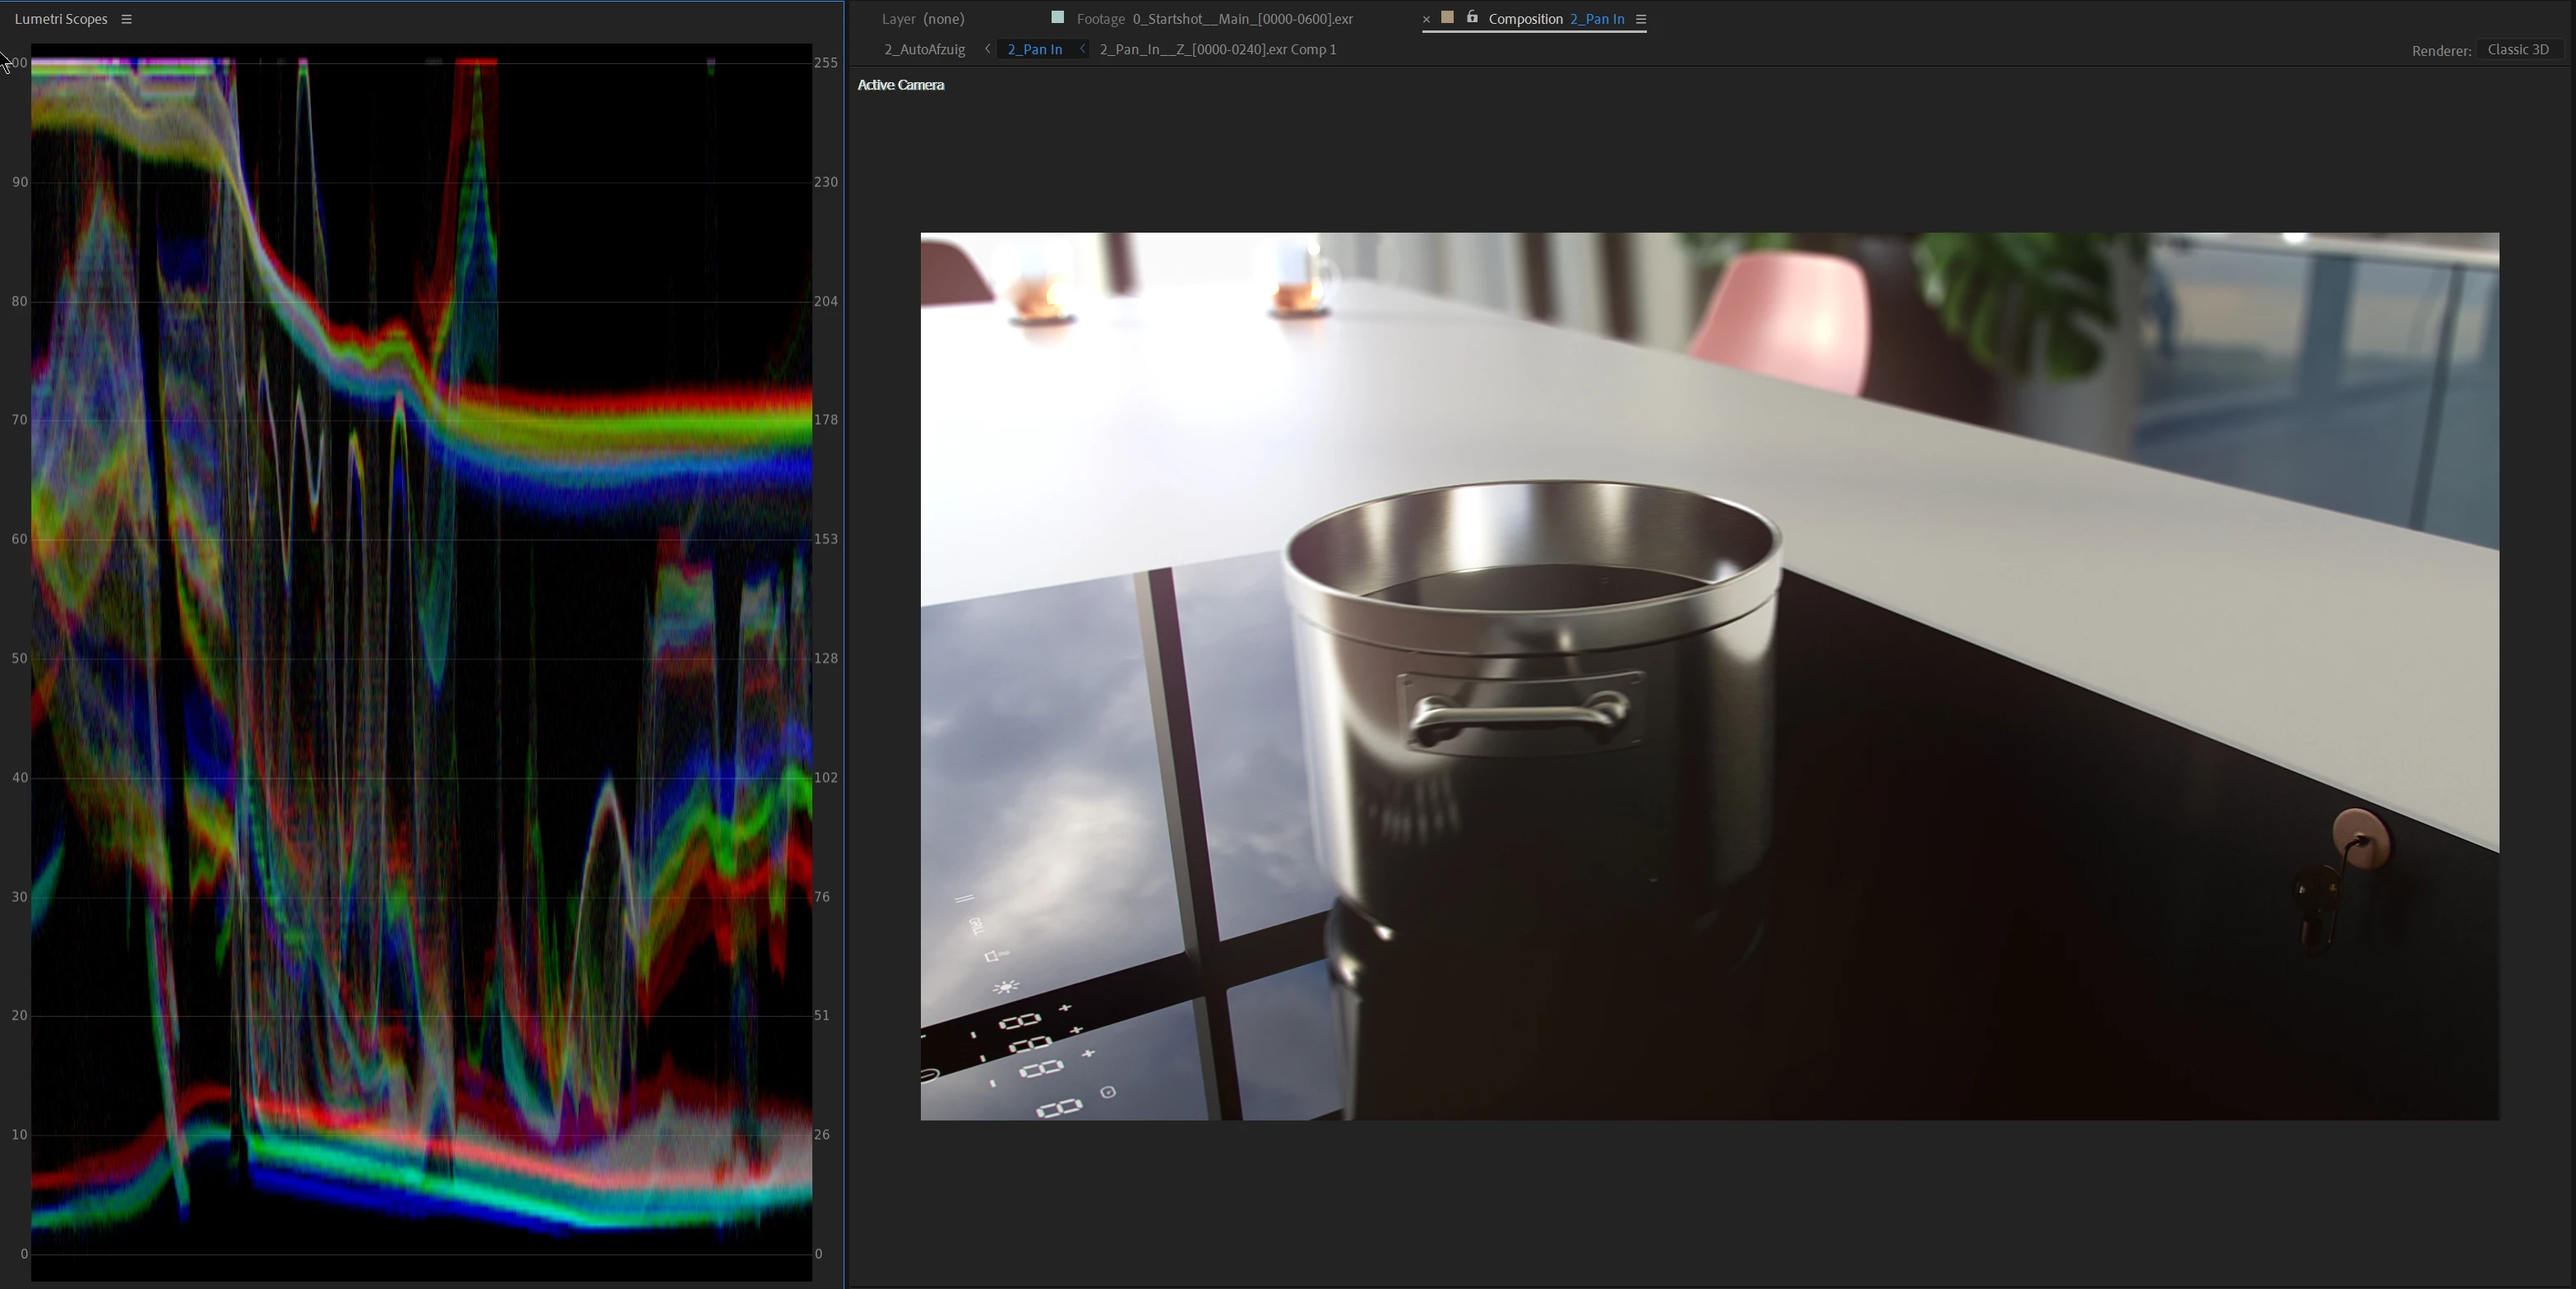Image resolution: width=2576 pixels, height=1289 pixels.
Task: Click the teal Footage label color square
Action: coord(1057,18)
